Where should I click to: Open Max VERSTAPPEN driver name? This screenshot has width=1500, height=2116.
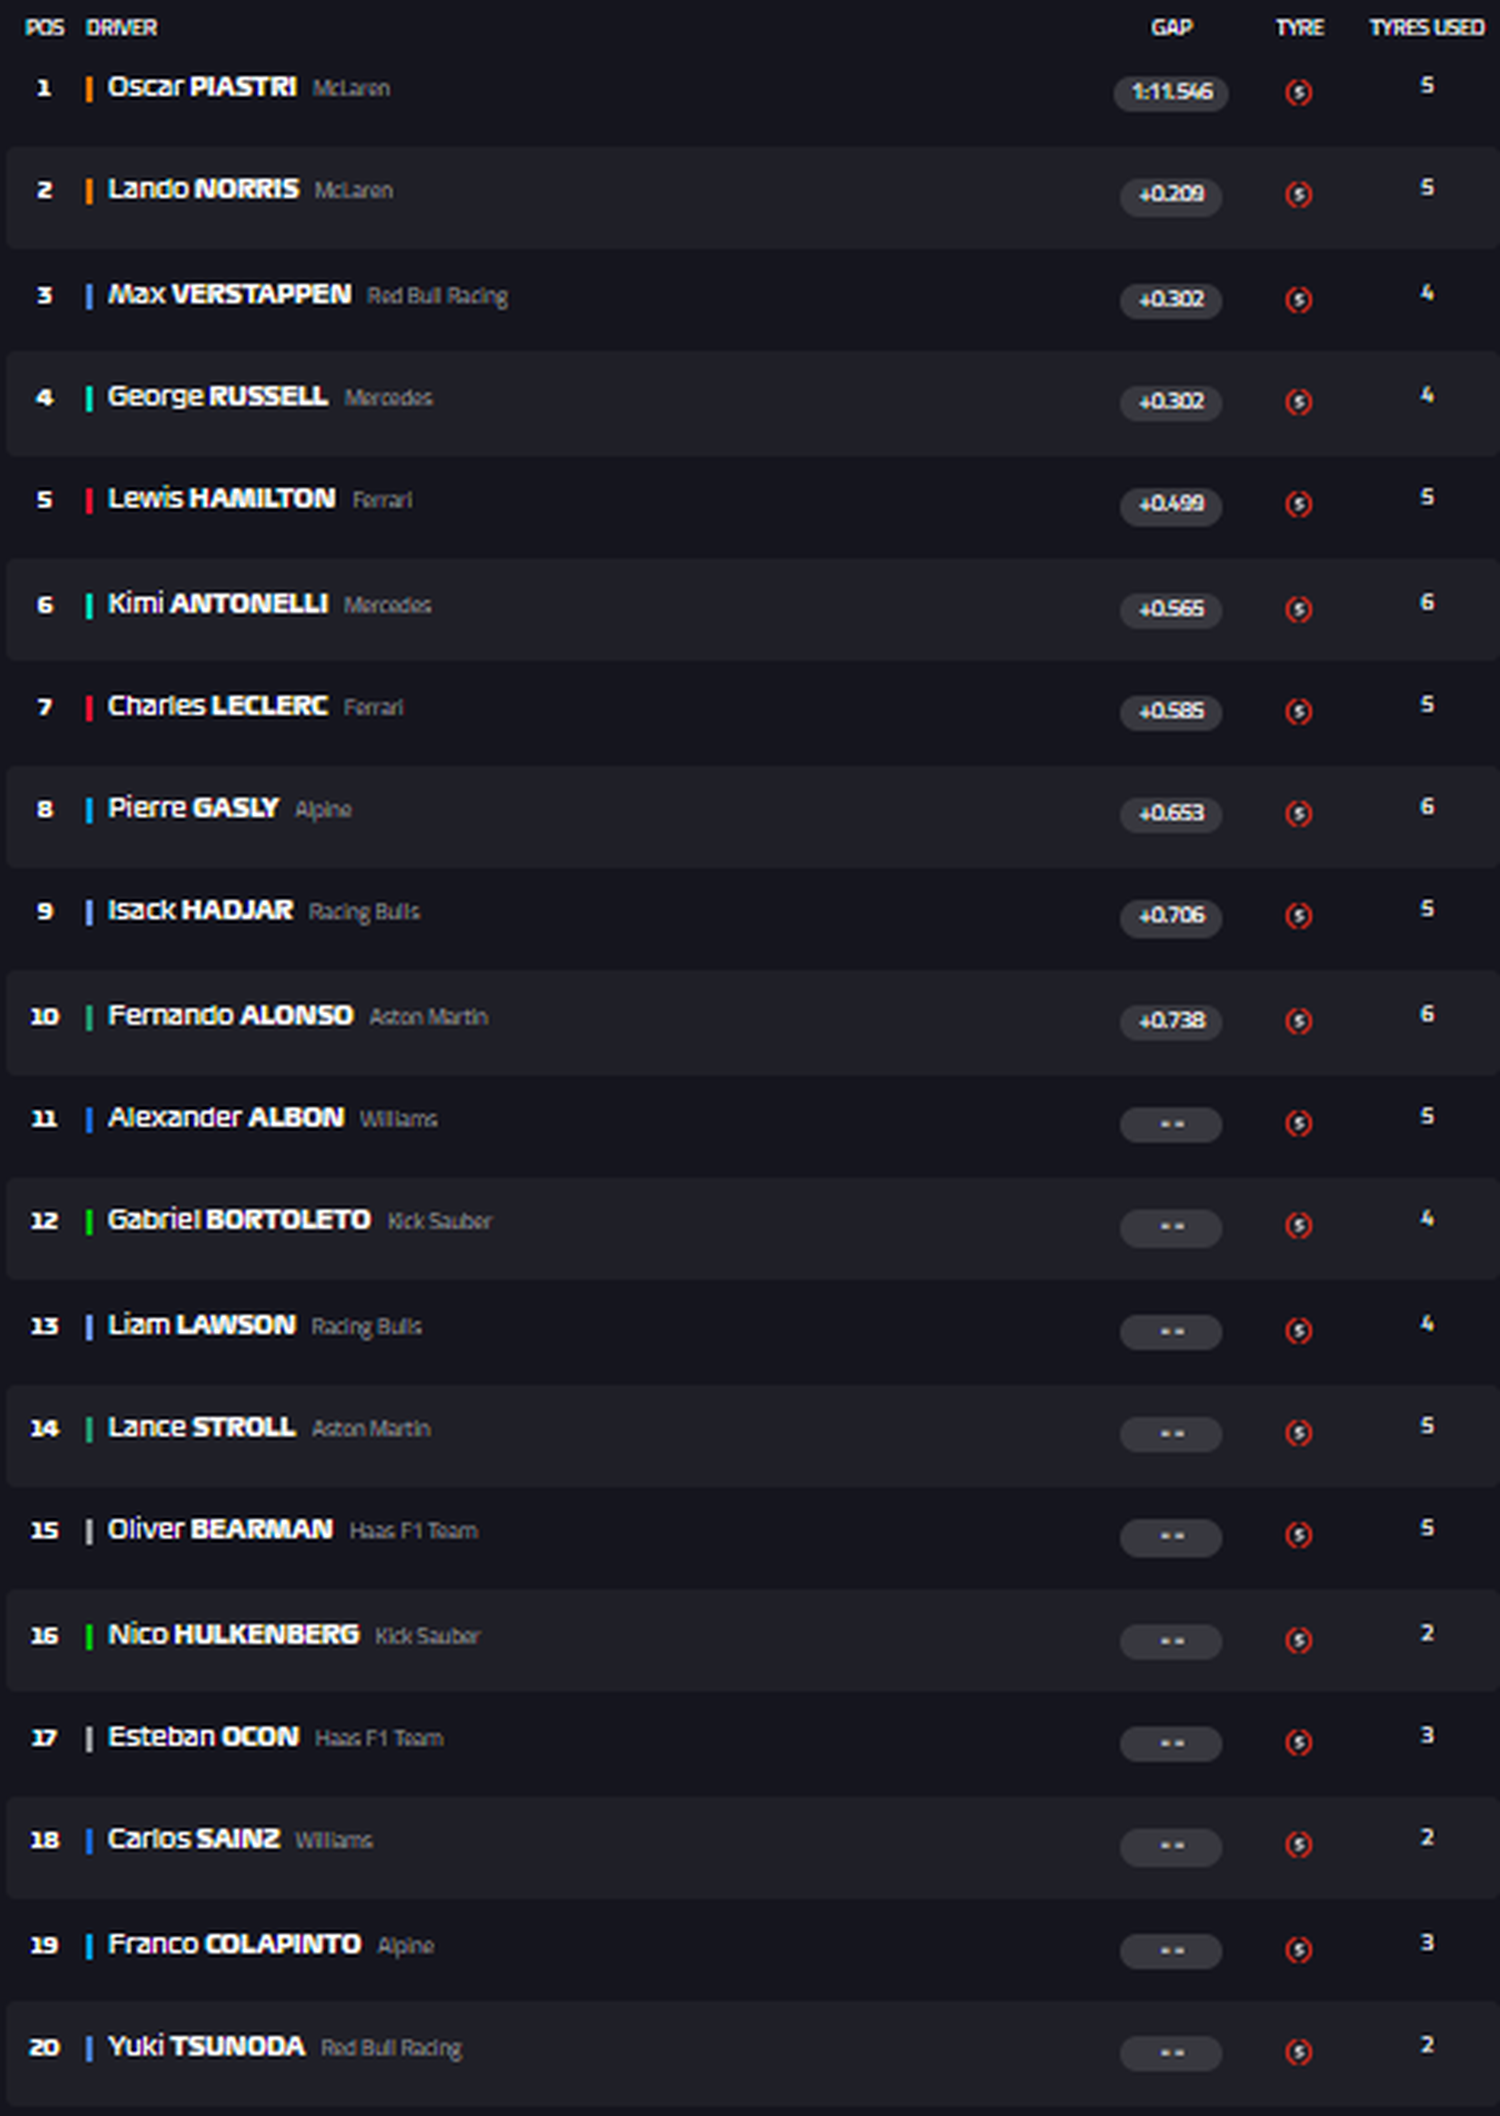click(229, 295)
